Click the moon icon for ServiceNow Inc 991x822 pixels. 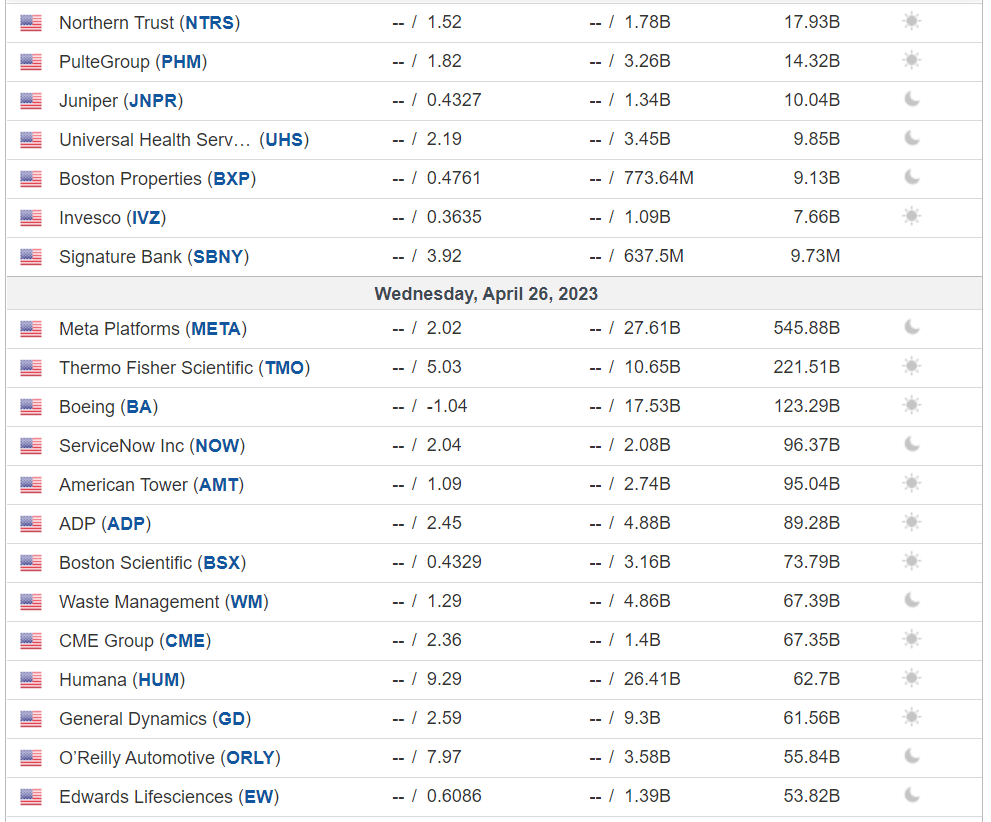tap(911, 444)
